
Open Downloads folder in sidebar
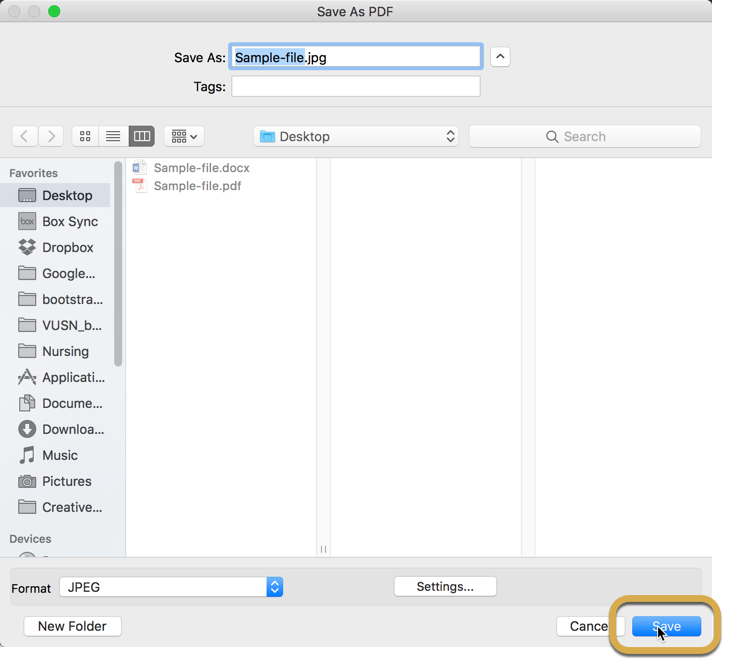(x=72, y=429)
